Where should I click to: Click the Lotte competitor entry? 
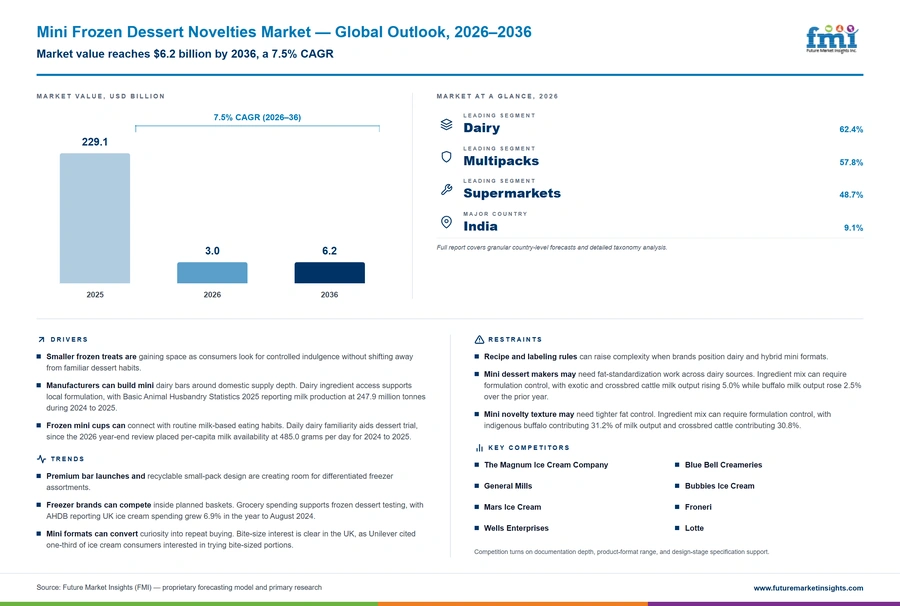(x=694, y=528)
